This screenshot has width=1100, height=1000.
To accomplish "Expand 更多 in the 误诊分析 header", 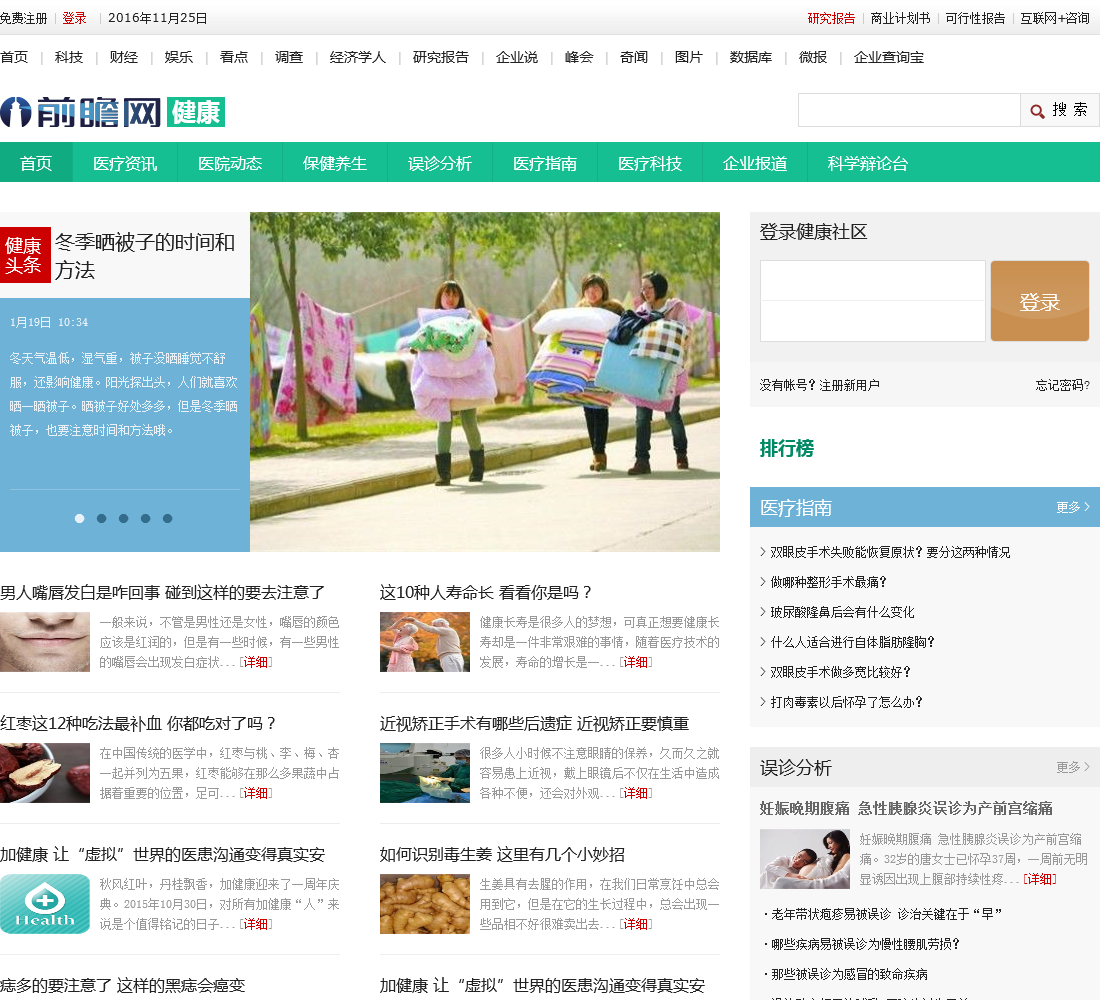I will pos(1073,767).
